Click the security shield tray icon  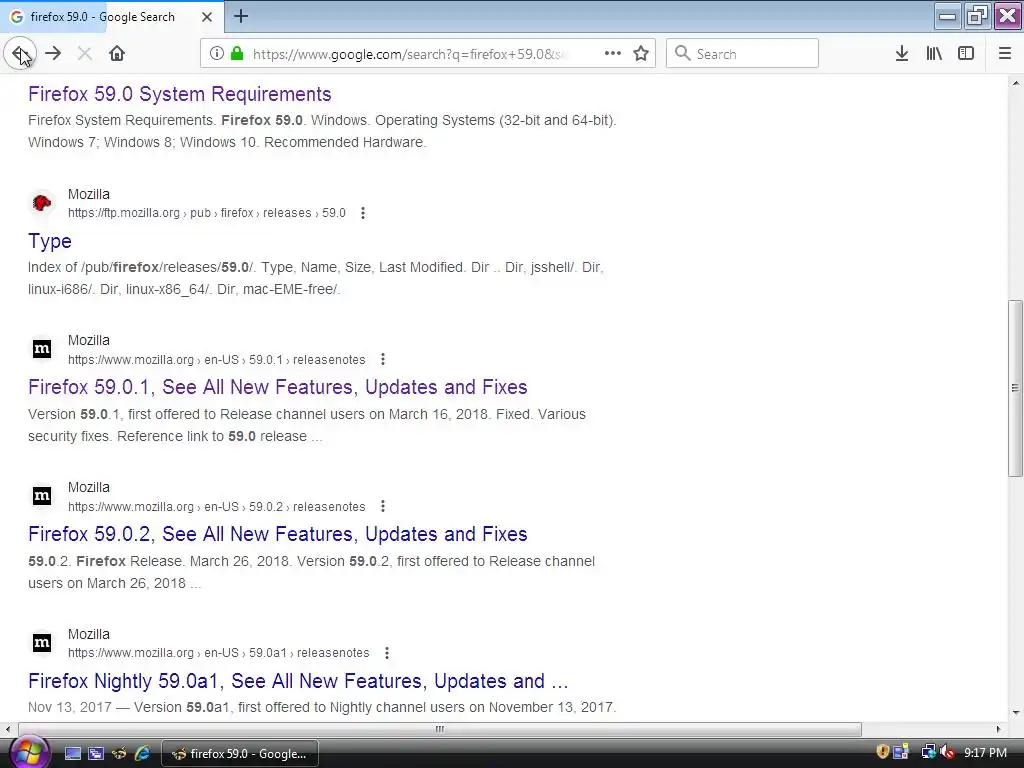click(x=882, y=752)
